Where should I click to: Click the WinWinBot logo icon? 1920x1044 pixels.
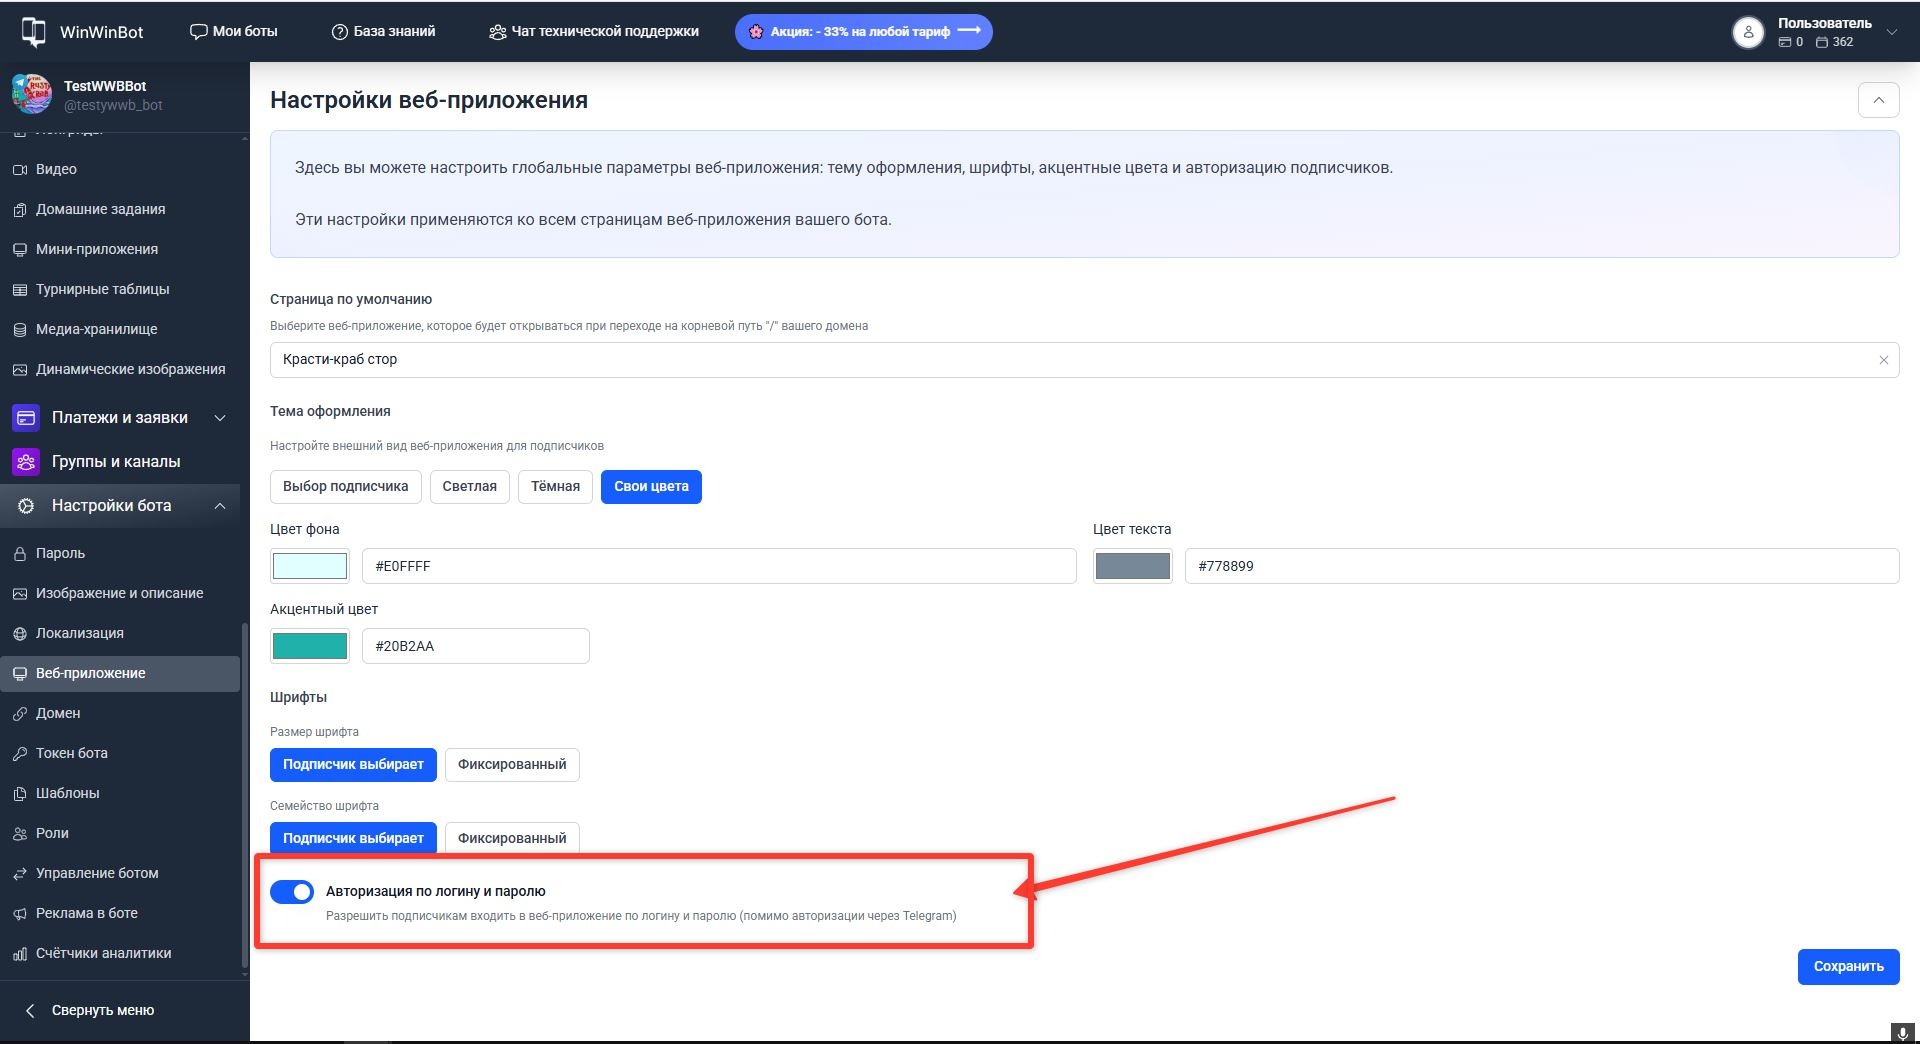[x=33, y=32]
